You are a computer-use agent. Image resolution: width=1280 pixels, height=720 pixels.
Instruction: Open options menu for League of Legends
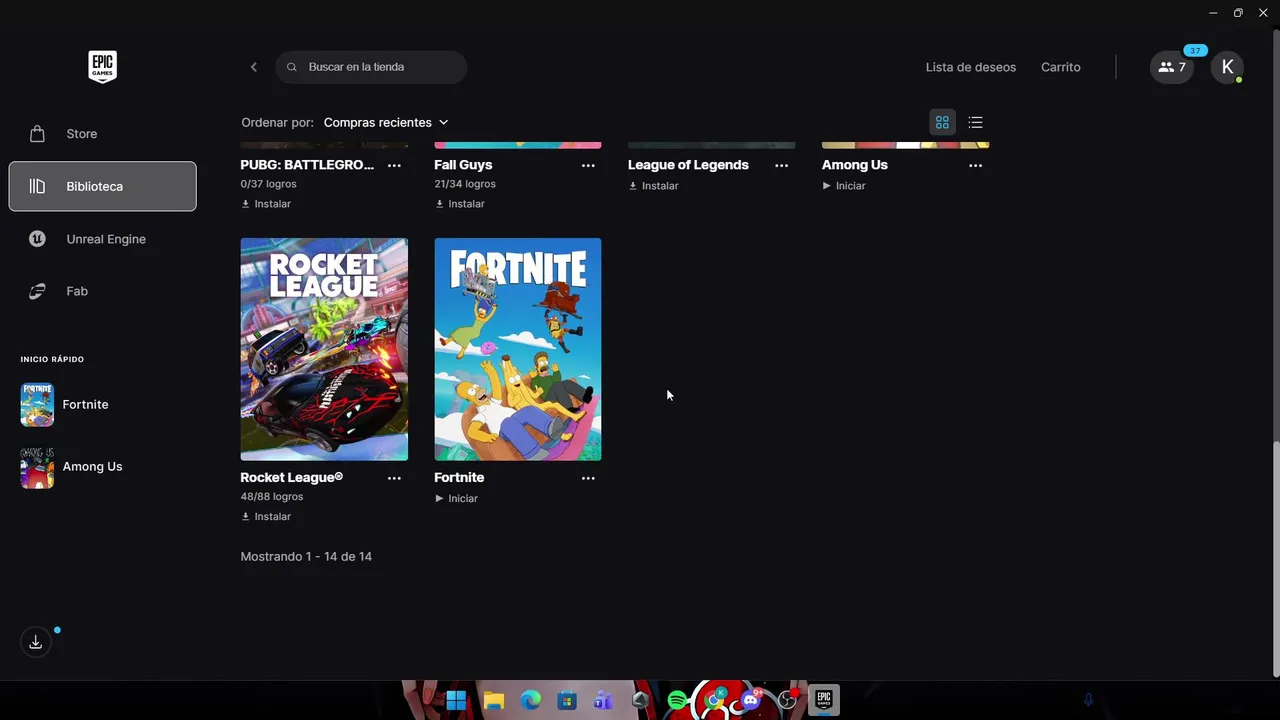pos(782,165)
